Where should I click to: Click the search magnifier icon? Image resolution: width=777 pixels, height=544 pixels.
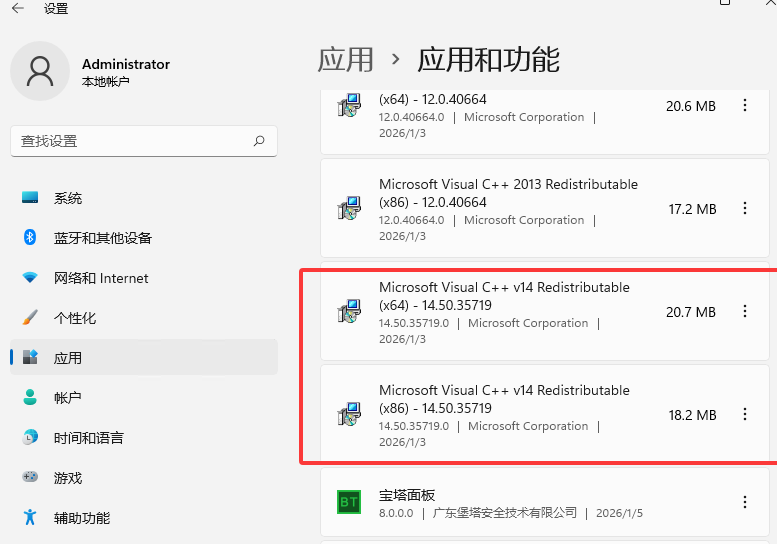pyautogui.click(x=259, y=141)
